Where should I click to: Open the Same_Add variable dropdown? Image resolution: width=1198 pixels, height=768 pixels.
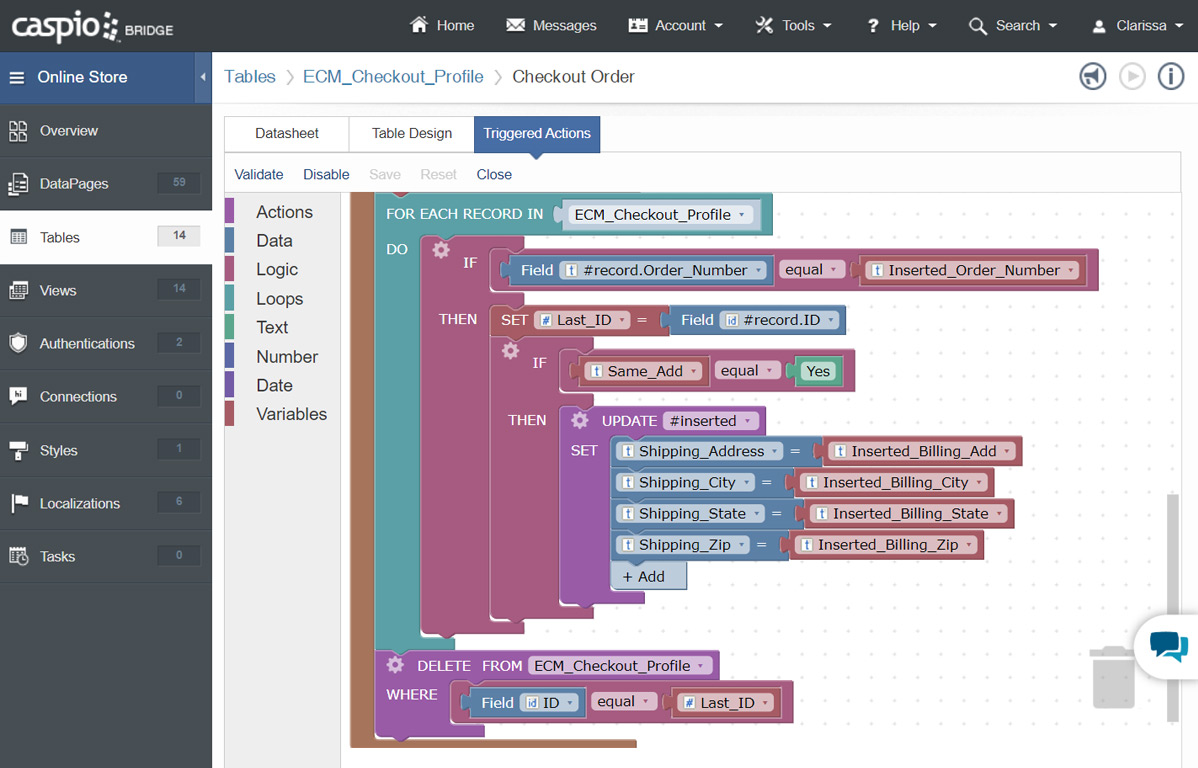[643, 371]
